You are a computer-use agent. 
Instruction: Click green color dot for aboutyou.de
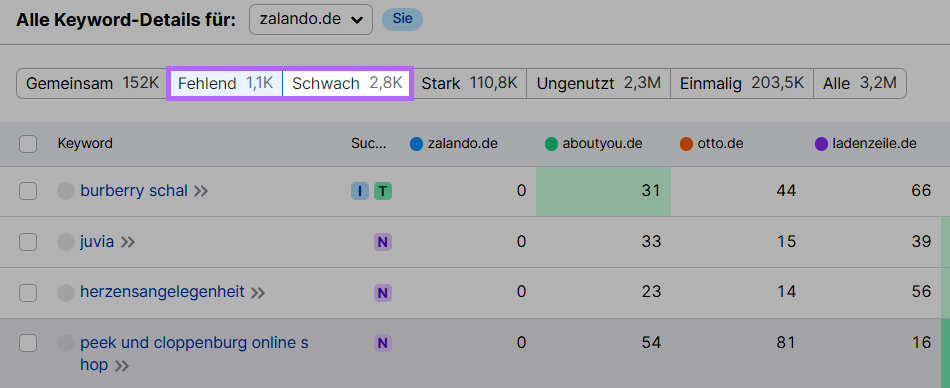[x=551, y=144]
